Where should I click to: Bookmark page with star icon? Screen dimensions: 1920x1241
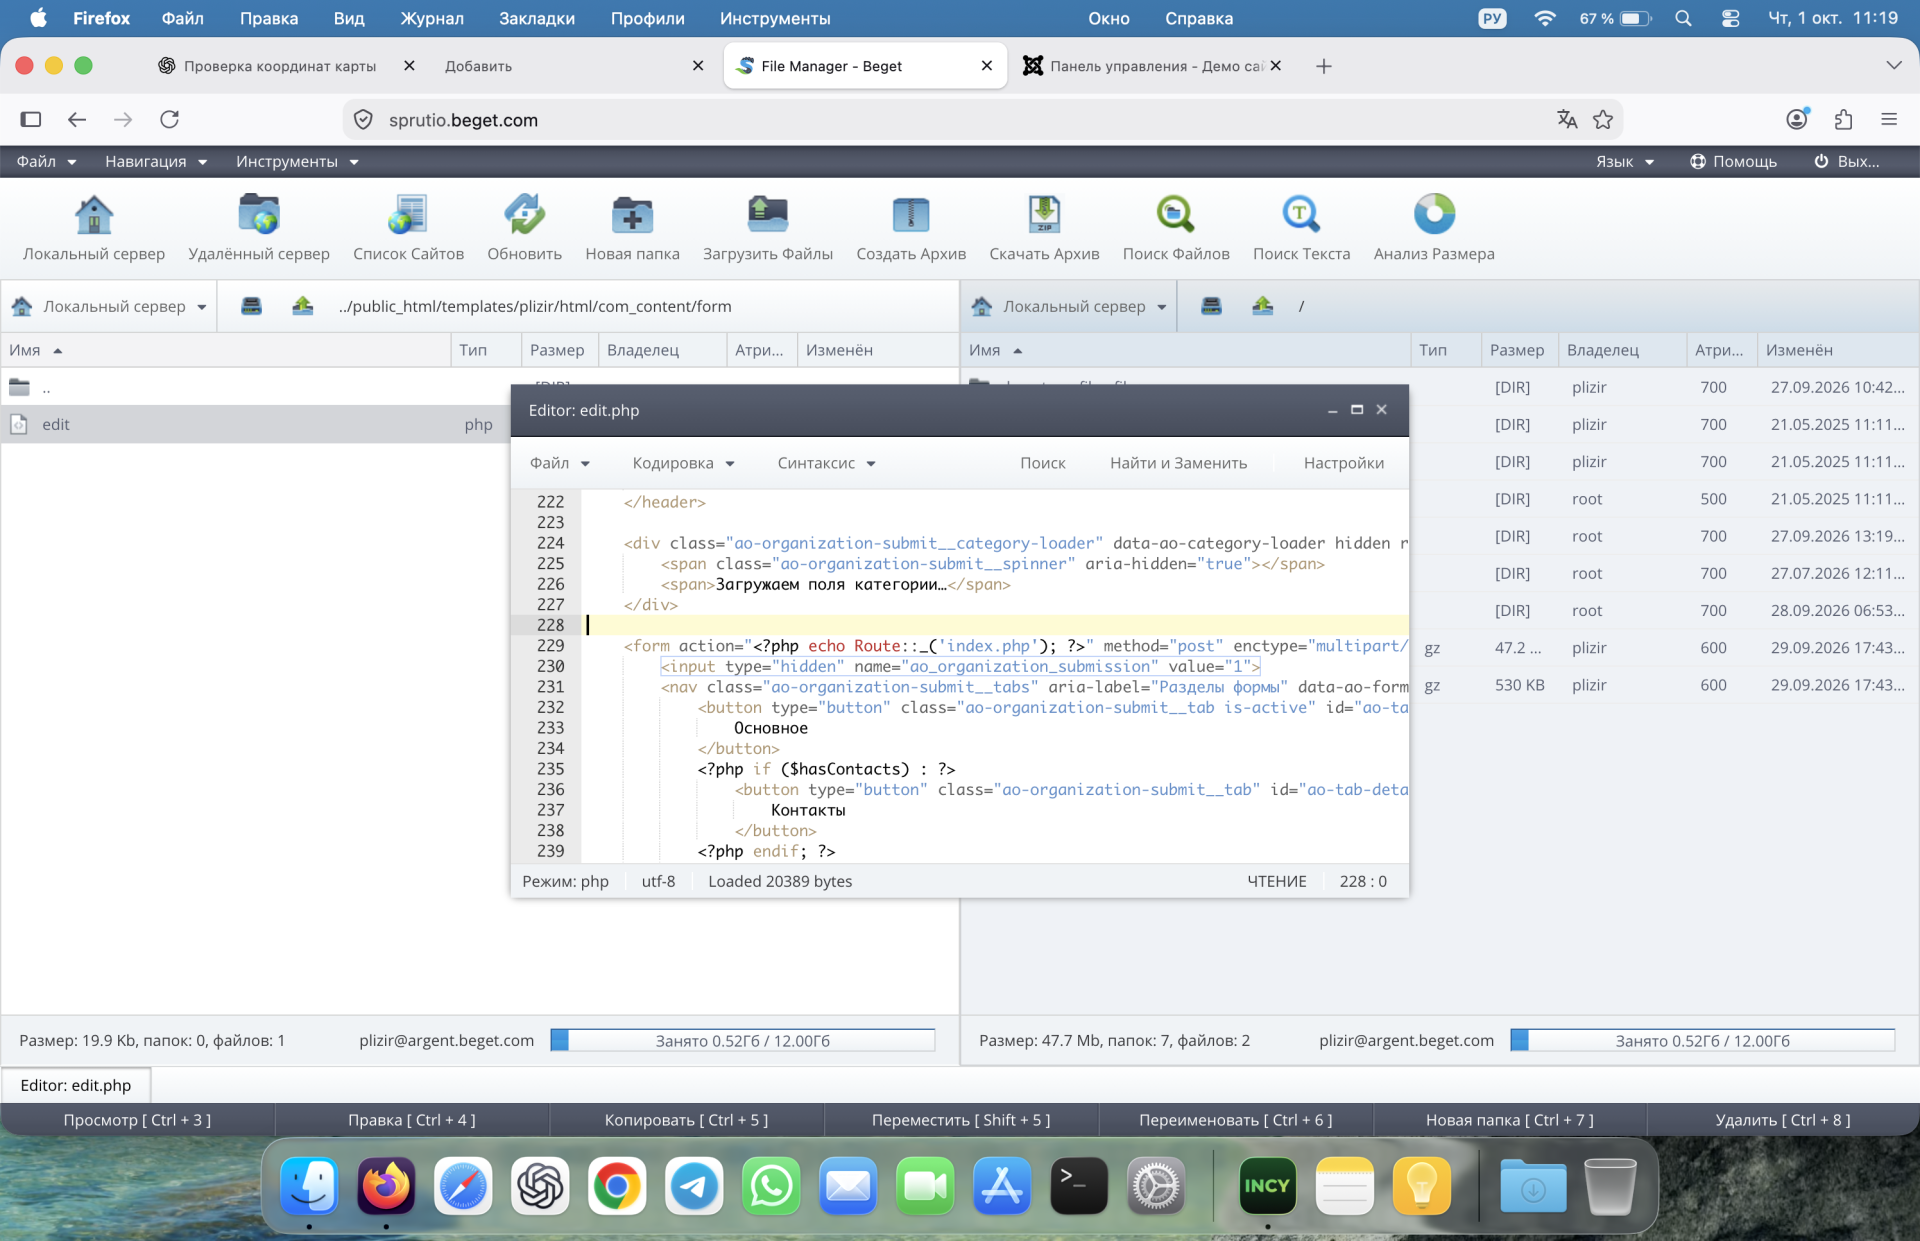[x=1603, y=120]
